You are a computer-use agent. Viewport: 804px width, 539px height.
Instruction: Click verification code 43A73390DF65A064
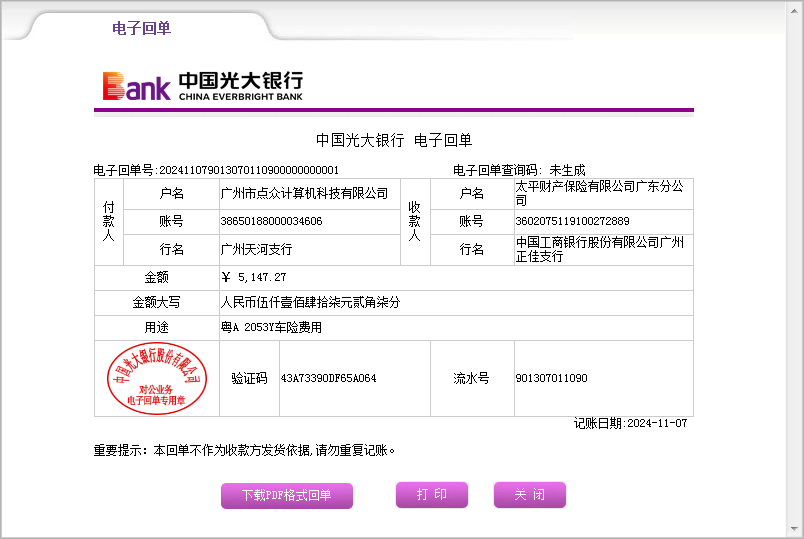pos(328,379)
